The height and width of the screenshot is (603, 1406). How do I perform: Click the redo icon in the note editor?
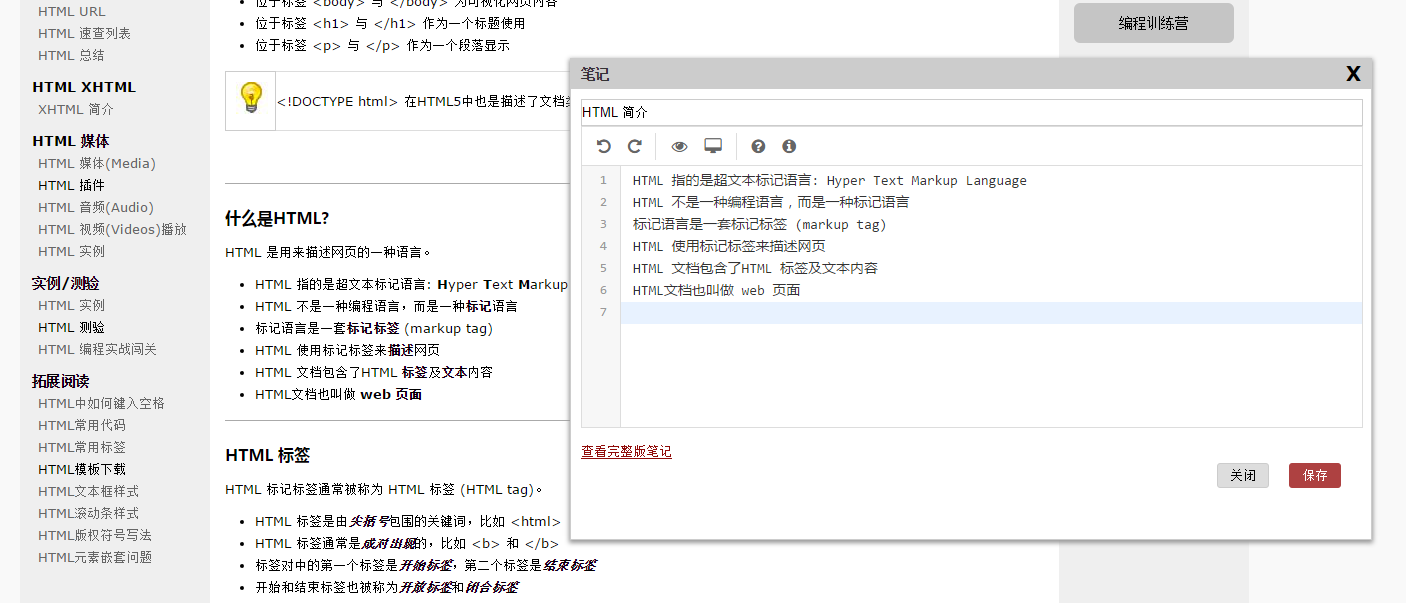(x=634, y=147)
